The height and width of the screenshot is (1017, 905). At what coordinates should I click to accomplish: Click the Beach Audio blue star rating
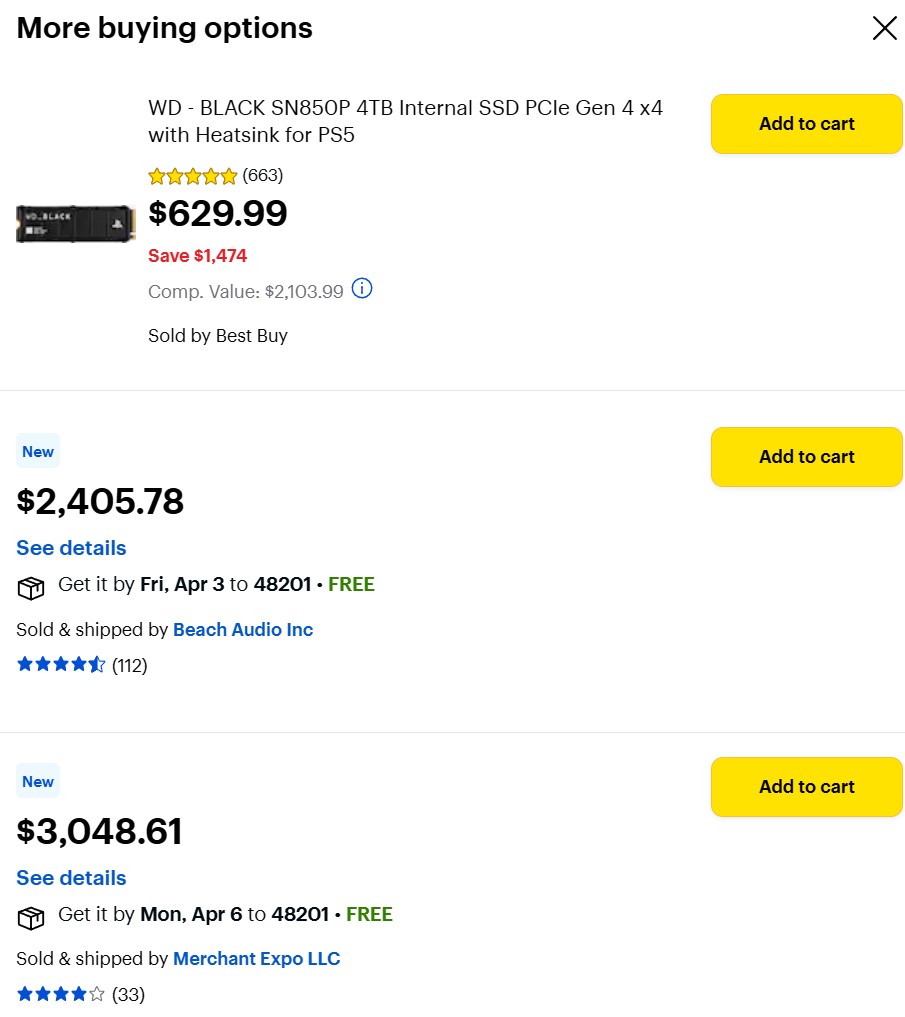[60, 665]
